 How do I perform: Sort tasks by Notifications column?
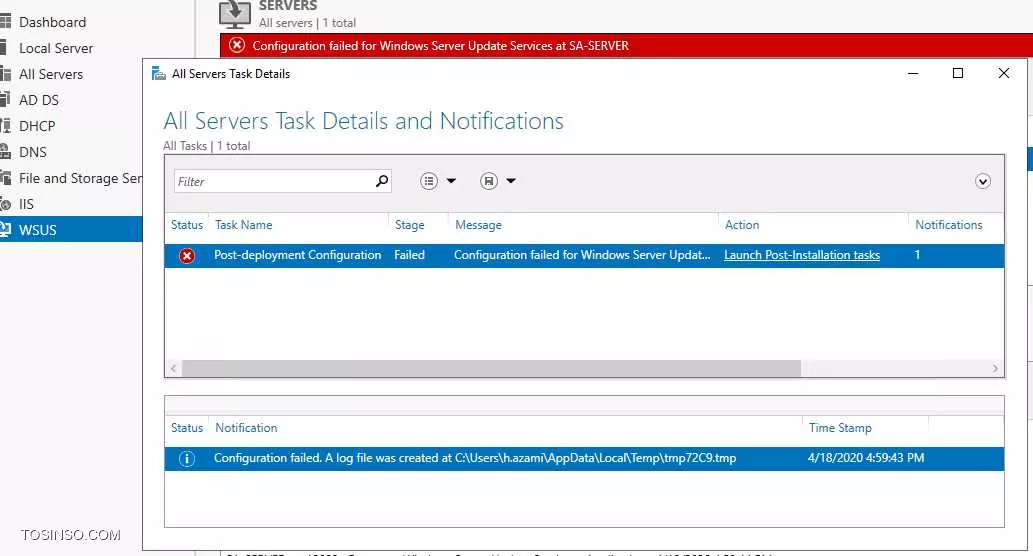point(949,225)
